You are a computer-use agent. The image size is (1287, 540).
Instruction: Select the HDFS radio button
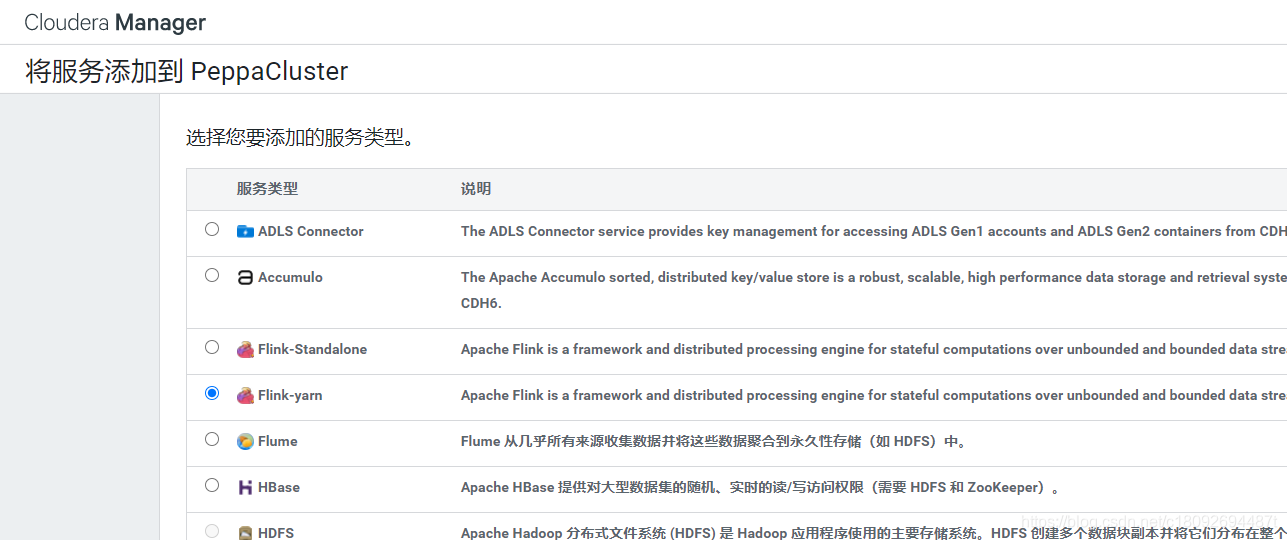click(x=212, y=531)
